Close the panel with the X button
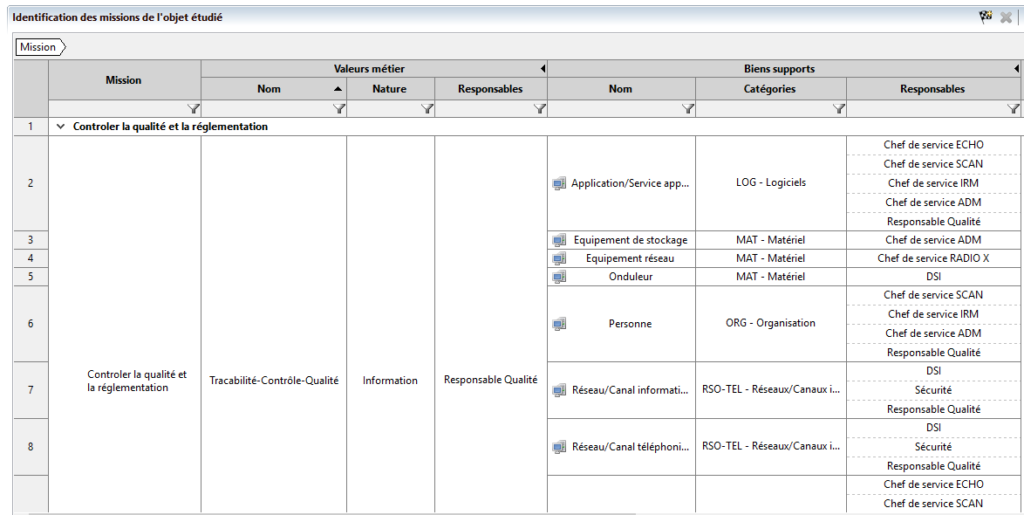This screenshot has width=1024, height=515. 1006,17
